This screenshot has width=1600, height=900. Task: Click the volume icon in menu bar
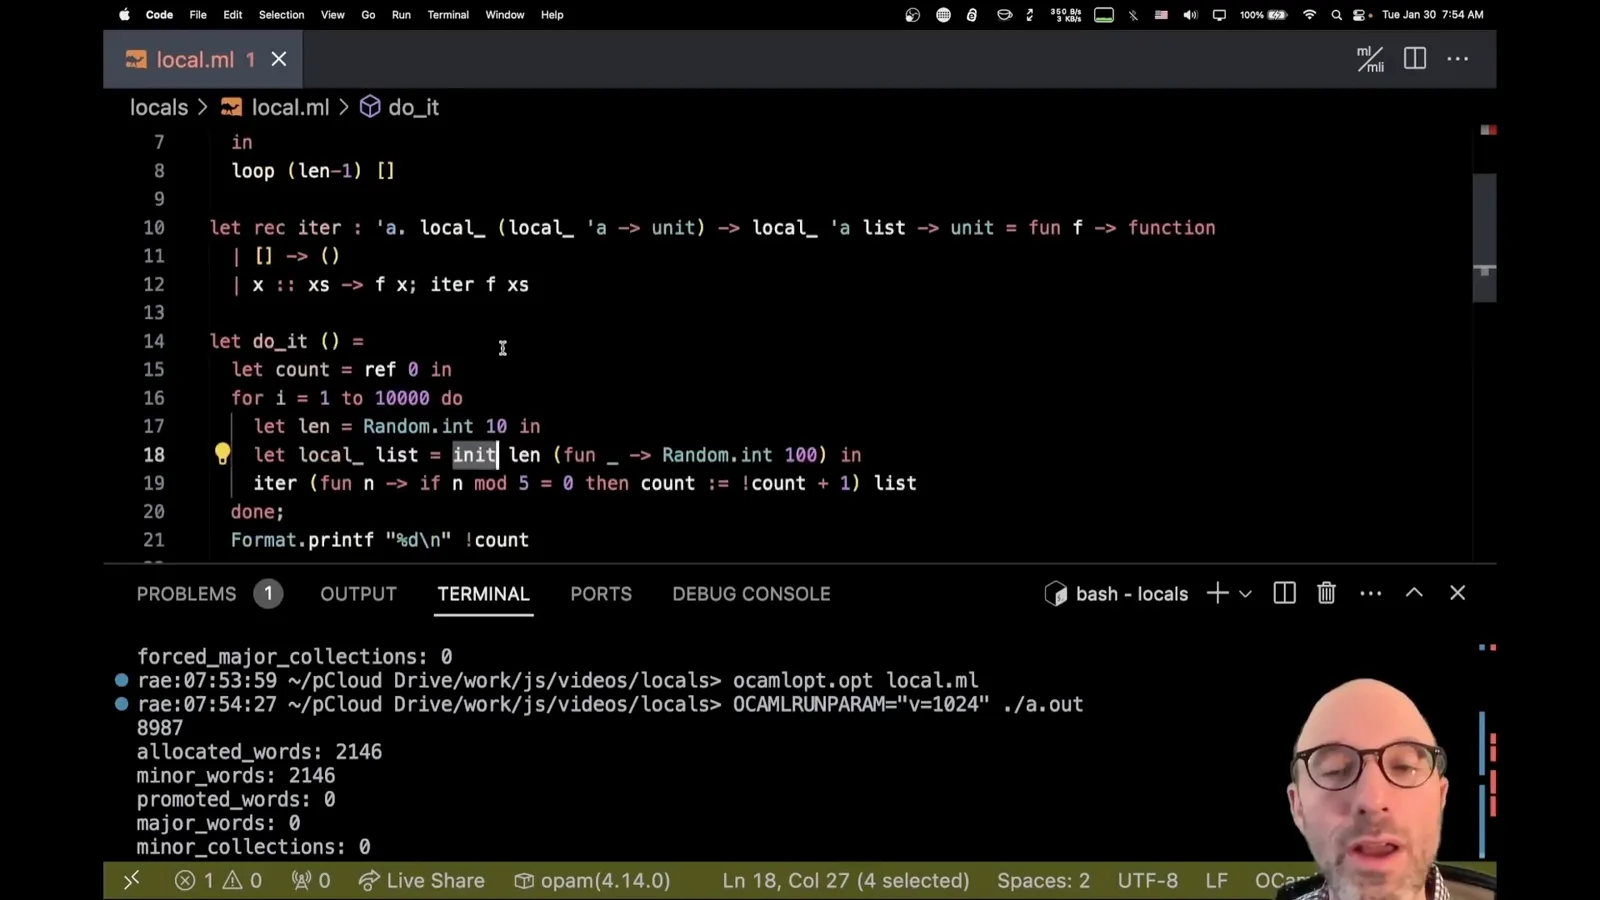[1190, 15]
